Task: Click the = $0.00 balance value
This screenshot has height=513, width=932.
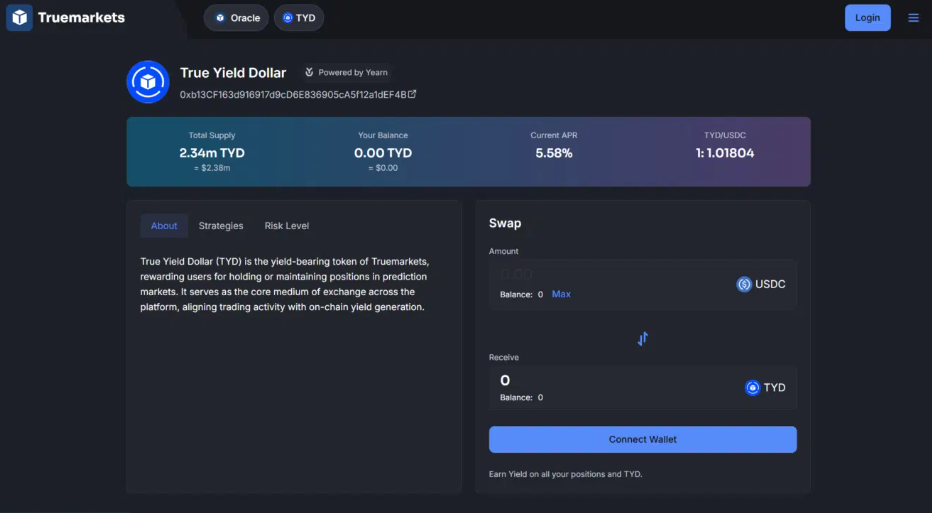Action: coord(383,168)
